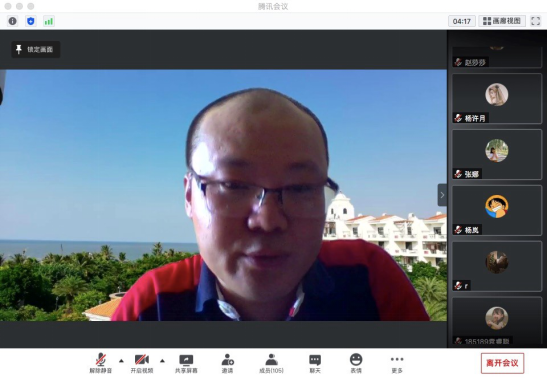Switch to gallery view (画廊视图)
Screen dimensions: 548x378
coord(502,21)
